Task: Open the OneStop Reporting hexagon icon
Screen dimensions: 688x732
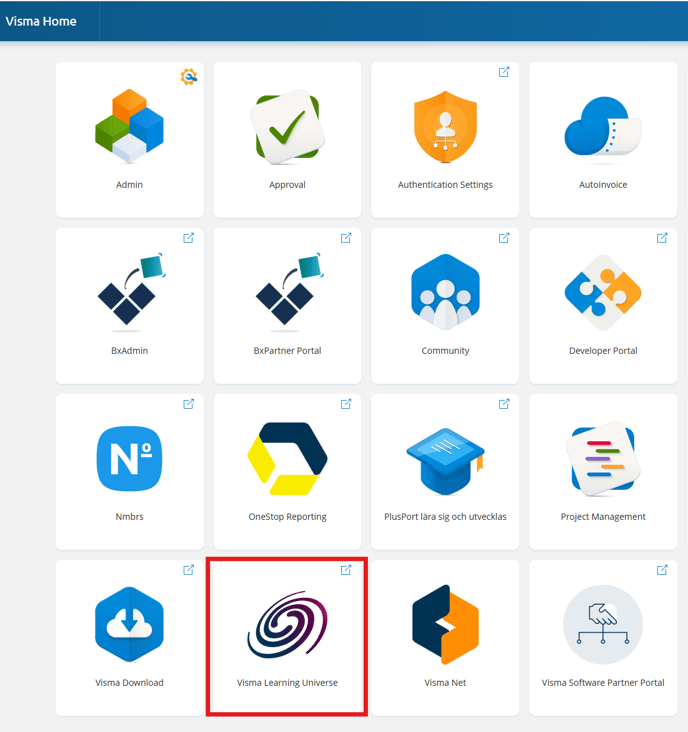Action: [287, 458]
